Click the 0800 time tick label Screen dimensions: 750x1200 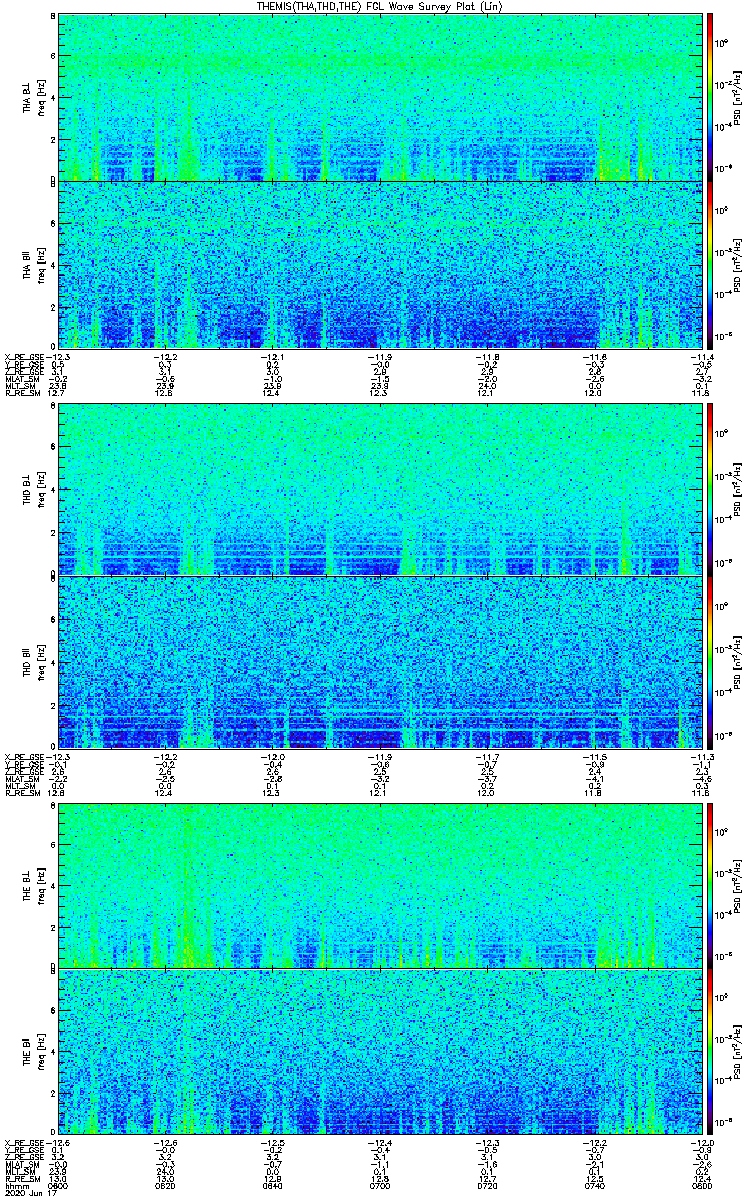[x=702, y=1186]
